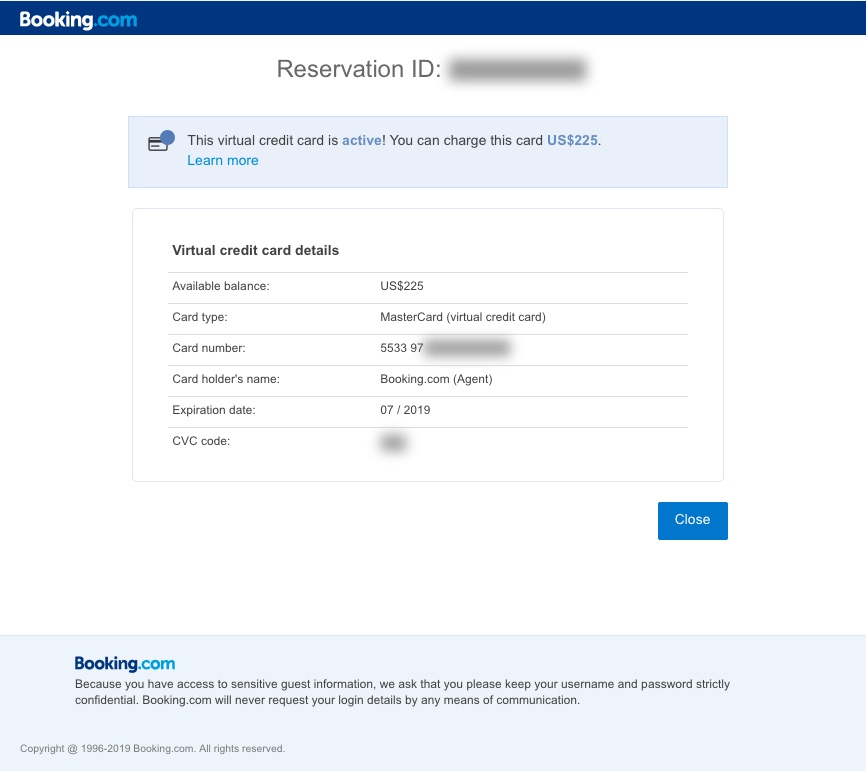Click the copyright 1996-2019 notice
The image size is (866, 772).
click(x=152, y=748)
